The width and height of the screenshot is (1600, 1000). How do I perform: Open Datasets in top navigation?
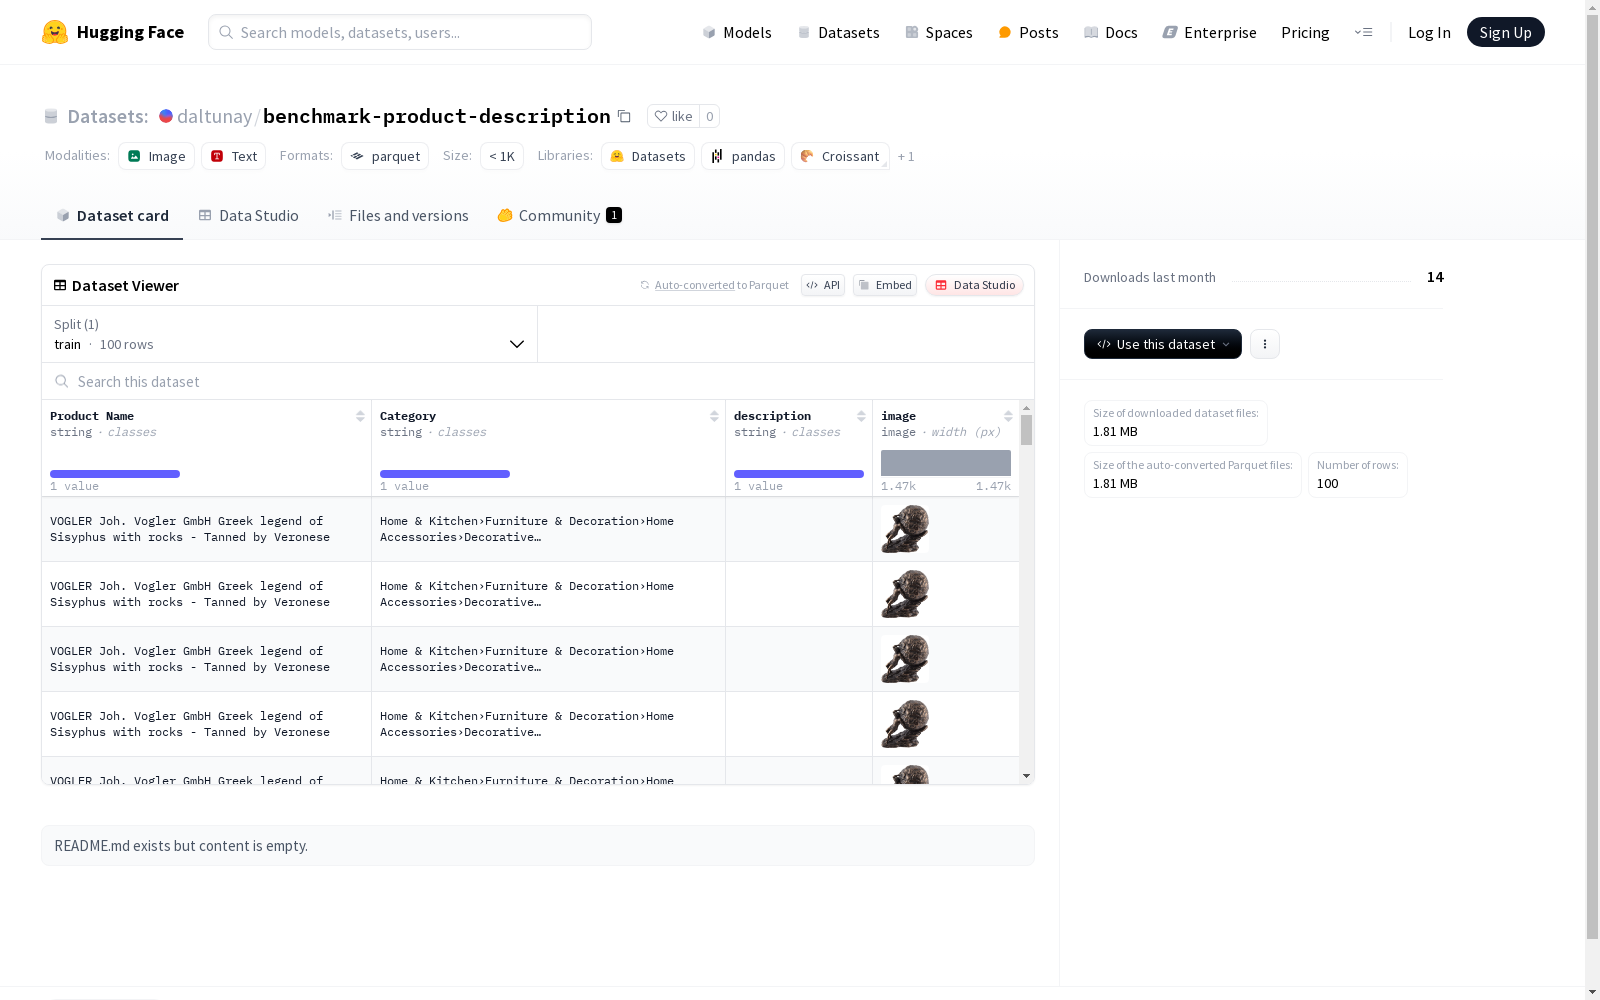click(838, 32)
